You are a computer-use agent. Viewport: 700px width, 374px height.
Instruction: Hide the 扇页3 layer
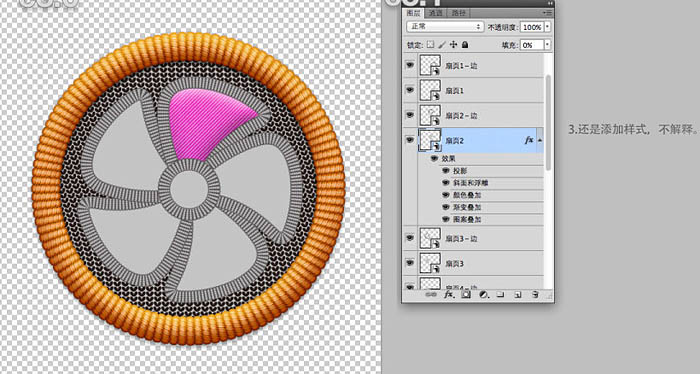click(x=410, y=263)
